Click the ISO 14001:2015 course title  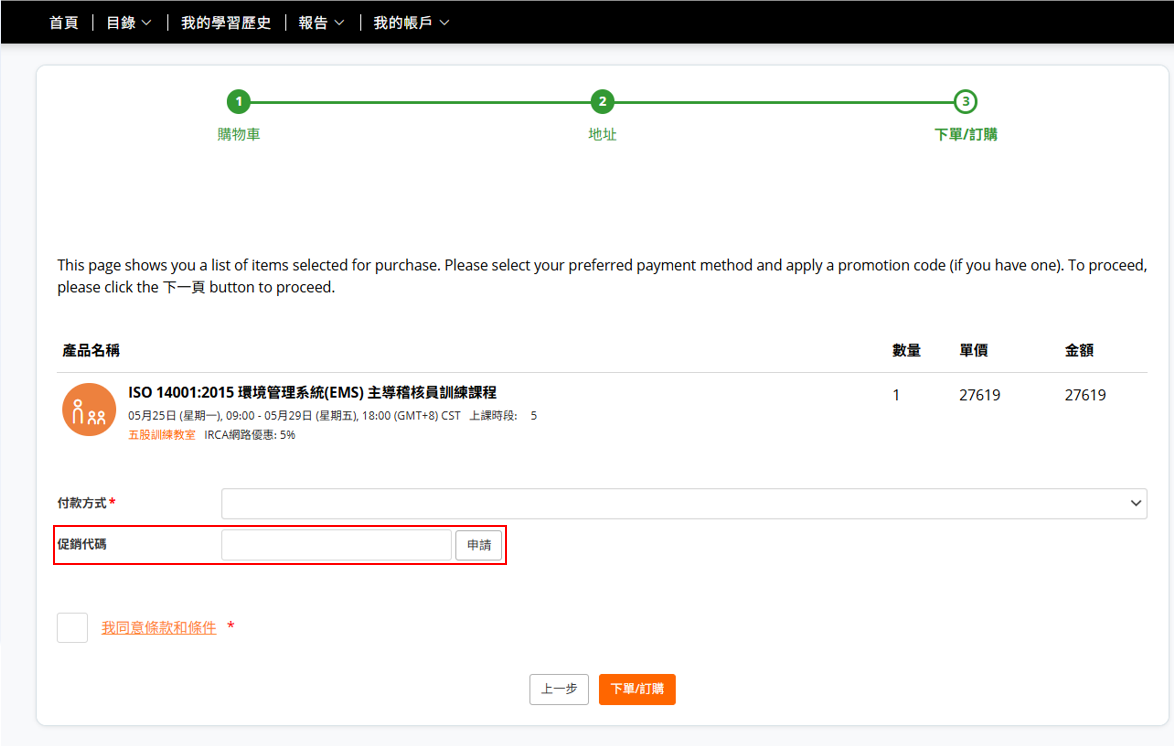pyautogui.click(x=312, y=393)
